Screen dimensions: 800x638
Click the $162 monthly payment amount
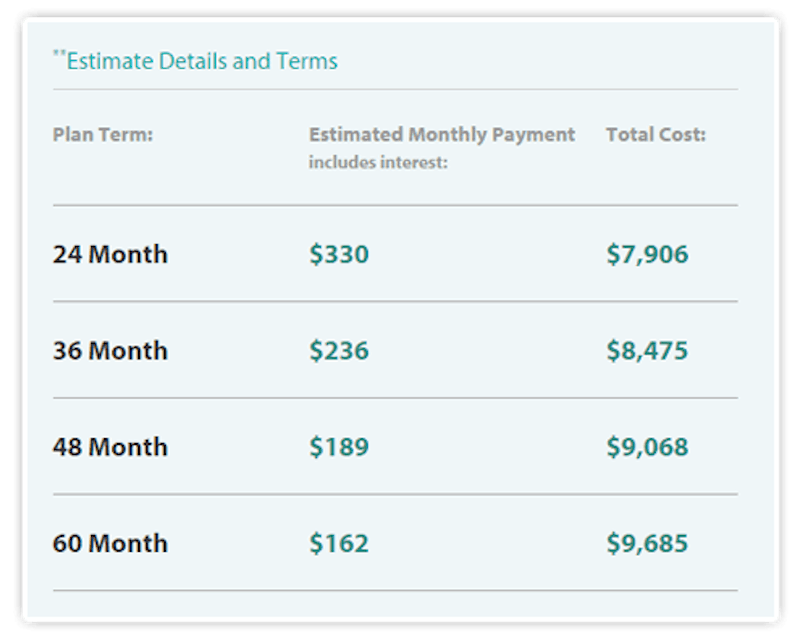(x=339, y=544)
